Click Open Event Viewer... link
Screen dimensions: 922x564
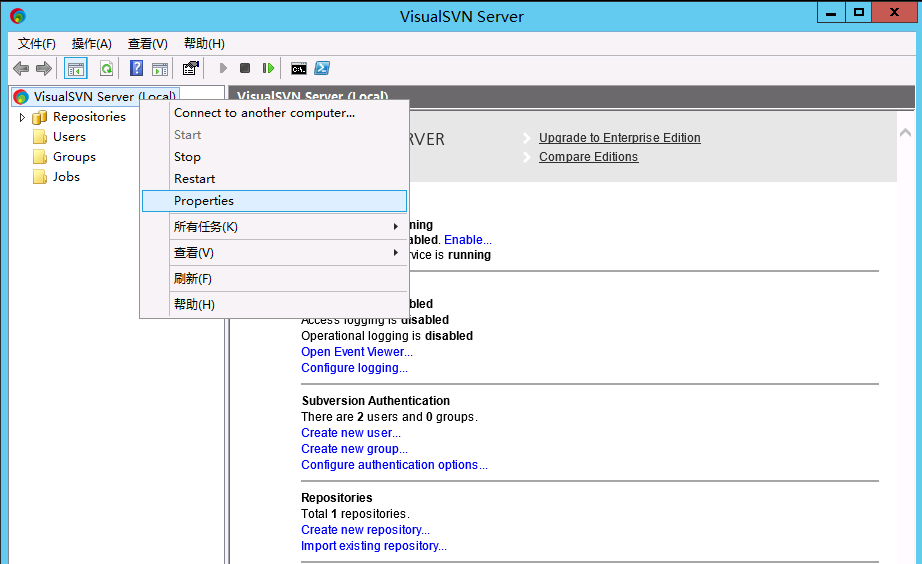(x=357, y=352)
